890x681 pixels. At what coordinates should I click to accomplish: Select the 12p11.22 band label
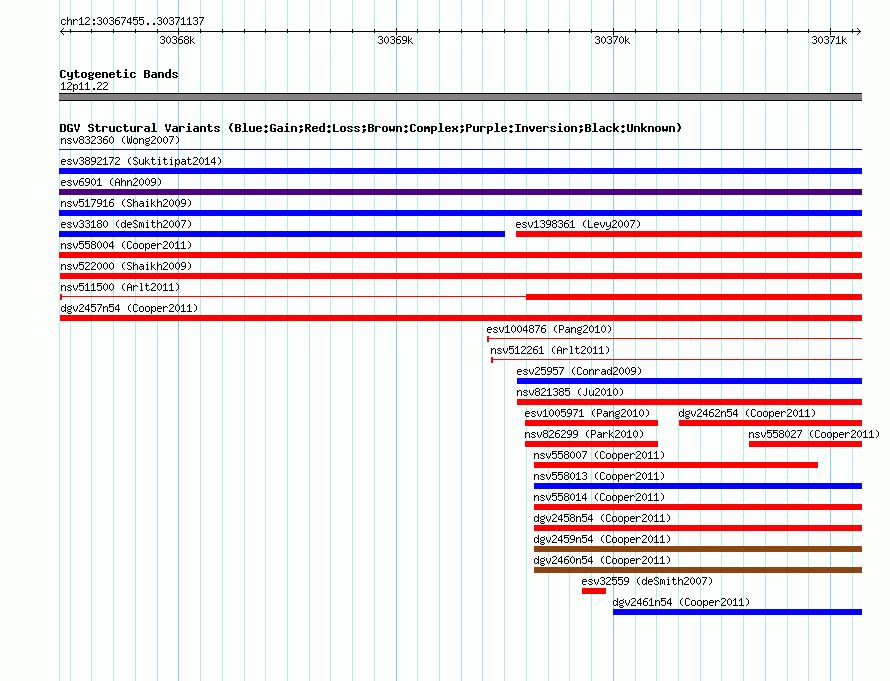[x=84, y=86]
